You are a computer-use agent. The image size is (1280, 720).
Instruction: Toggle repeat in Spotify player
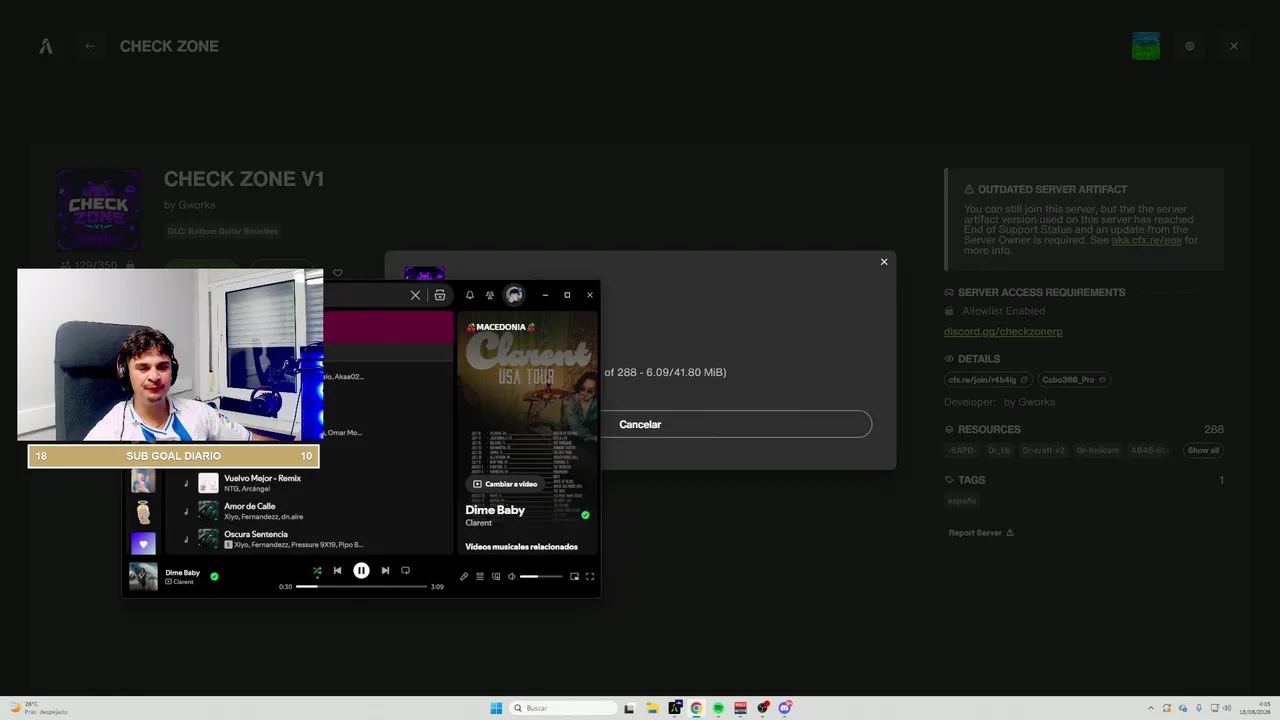coord(405,570)
